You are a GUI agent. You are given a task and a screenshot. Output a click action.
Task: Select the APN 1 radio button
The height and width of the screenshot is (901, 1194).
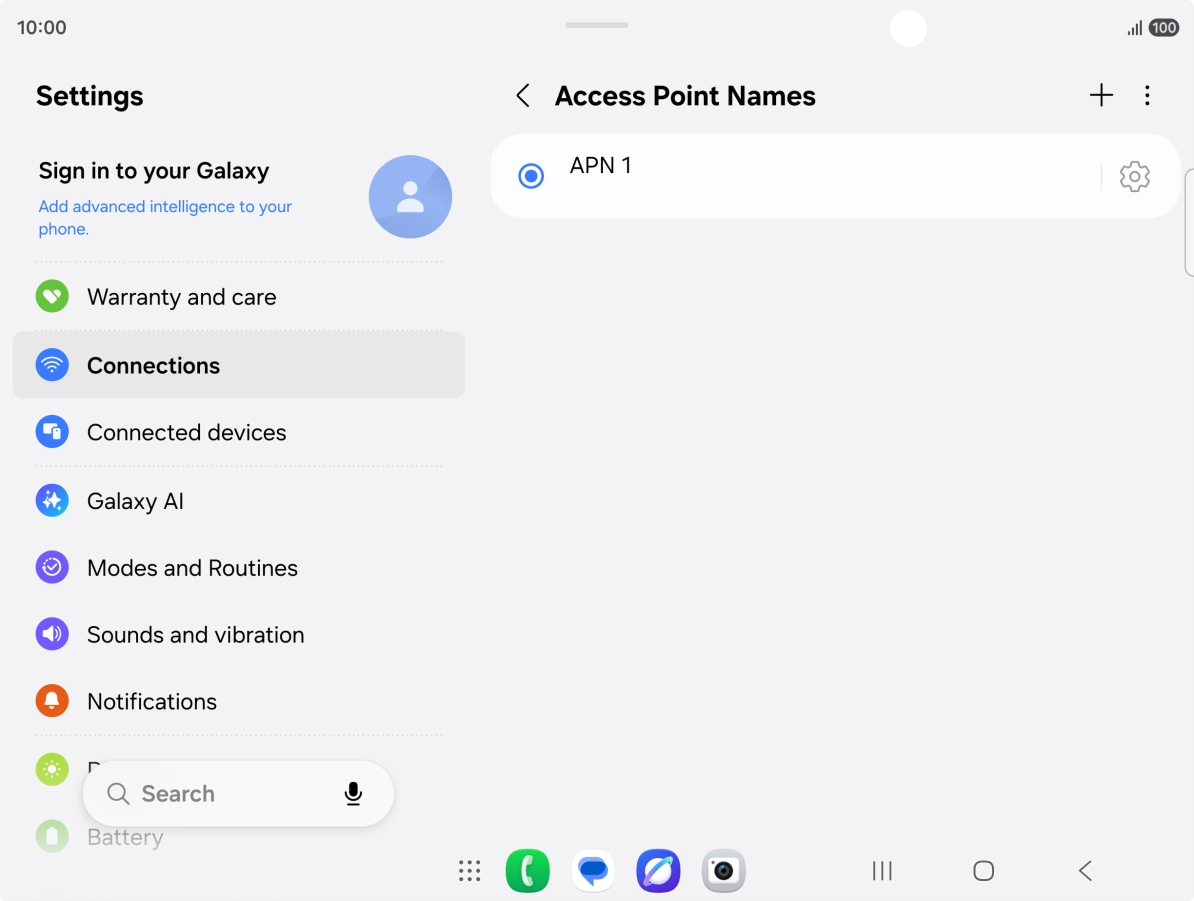[x=531, y=176]
